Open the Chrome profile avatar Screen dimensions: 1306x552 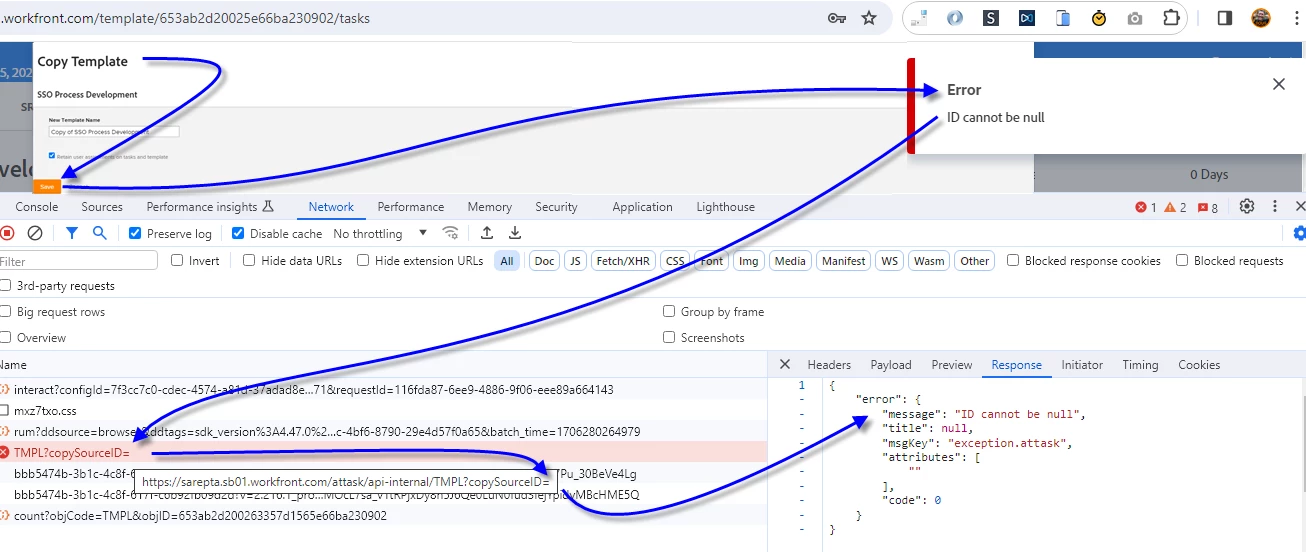[1261, 18]
